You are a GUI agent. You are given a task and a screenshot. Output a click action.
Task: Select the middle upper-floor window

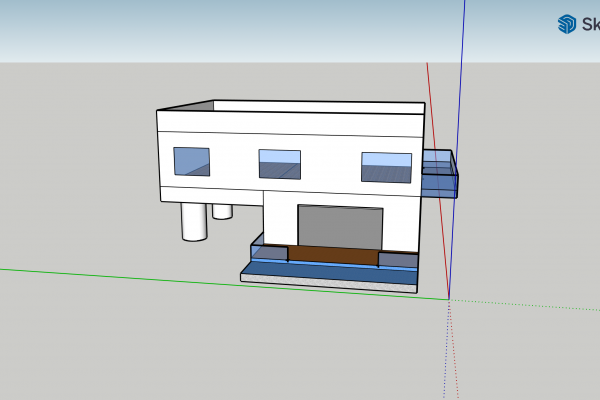pyautogui.click(x=279, y=165)
